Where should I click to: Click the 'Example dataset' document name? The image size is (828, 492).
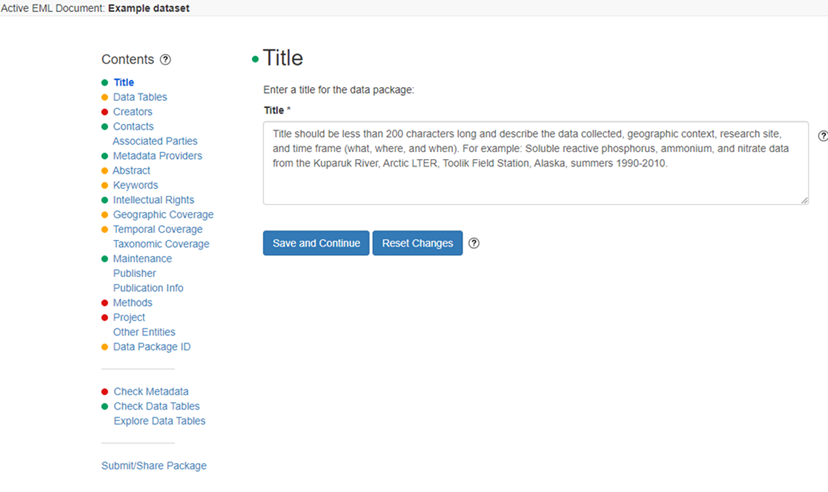pos(149,8)
